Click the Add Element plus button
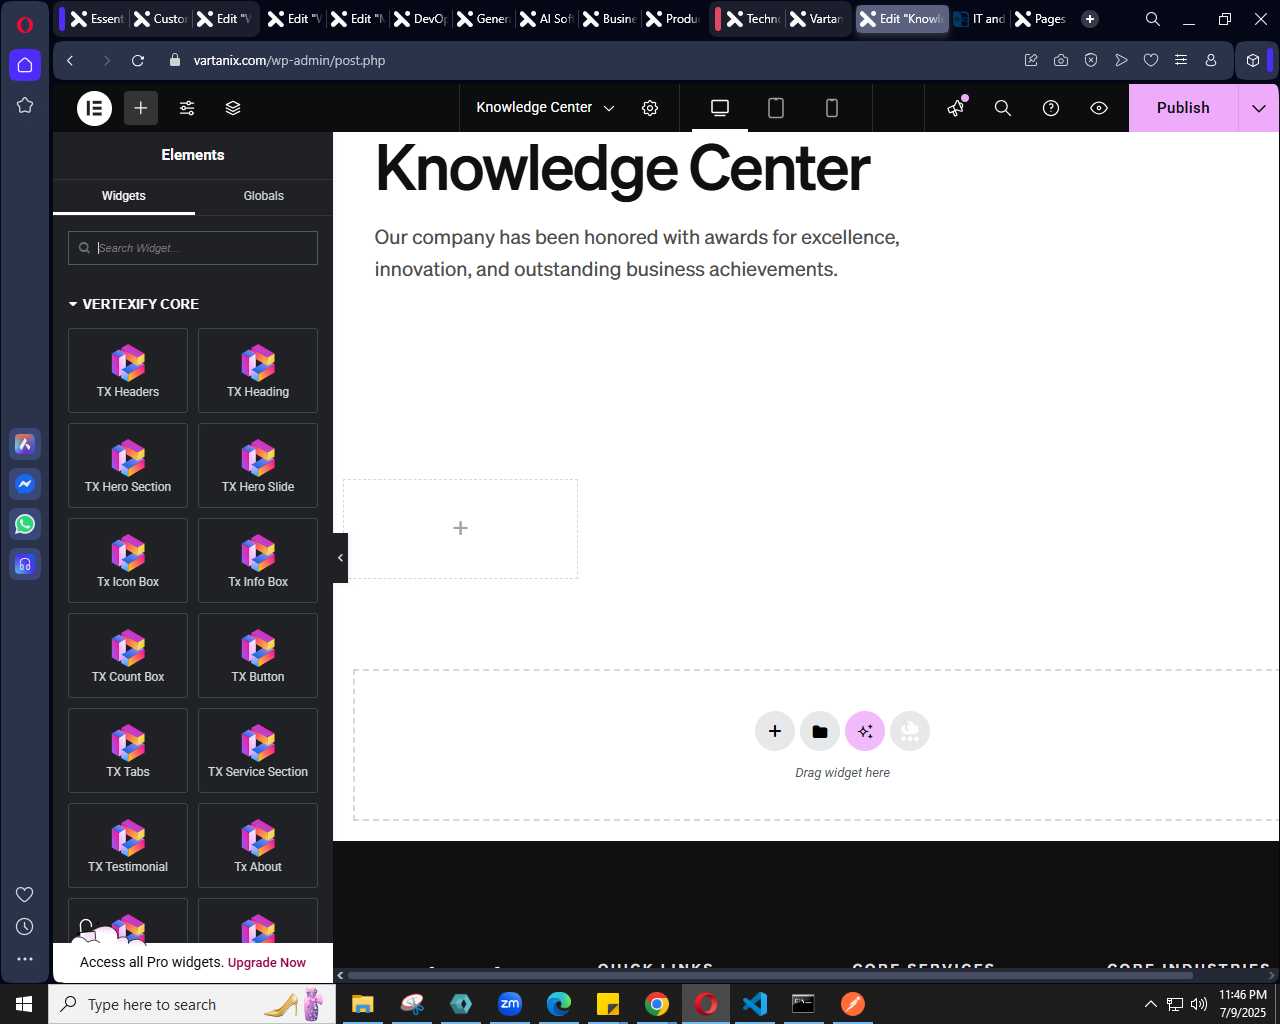Screen dimensions: 1280x1024 (x=141, y=108)
